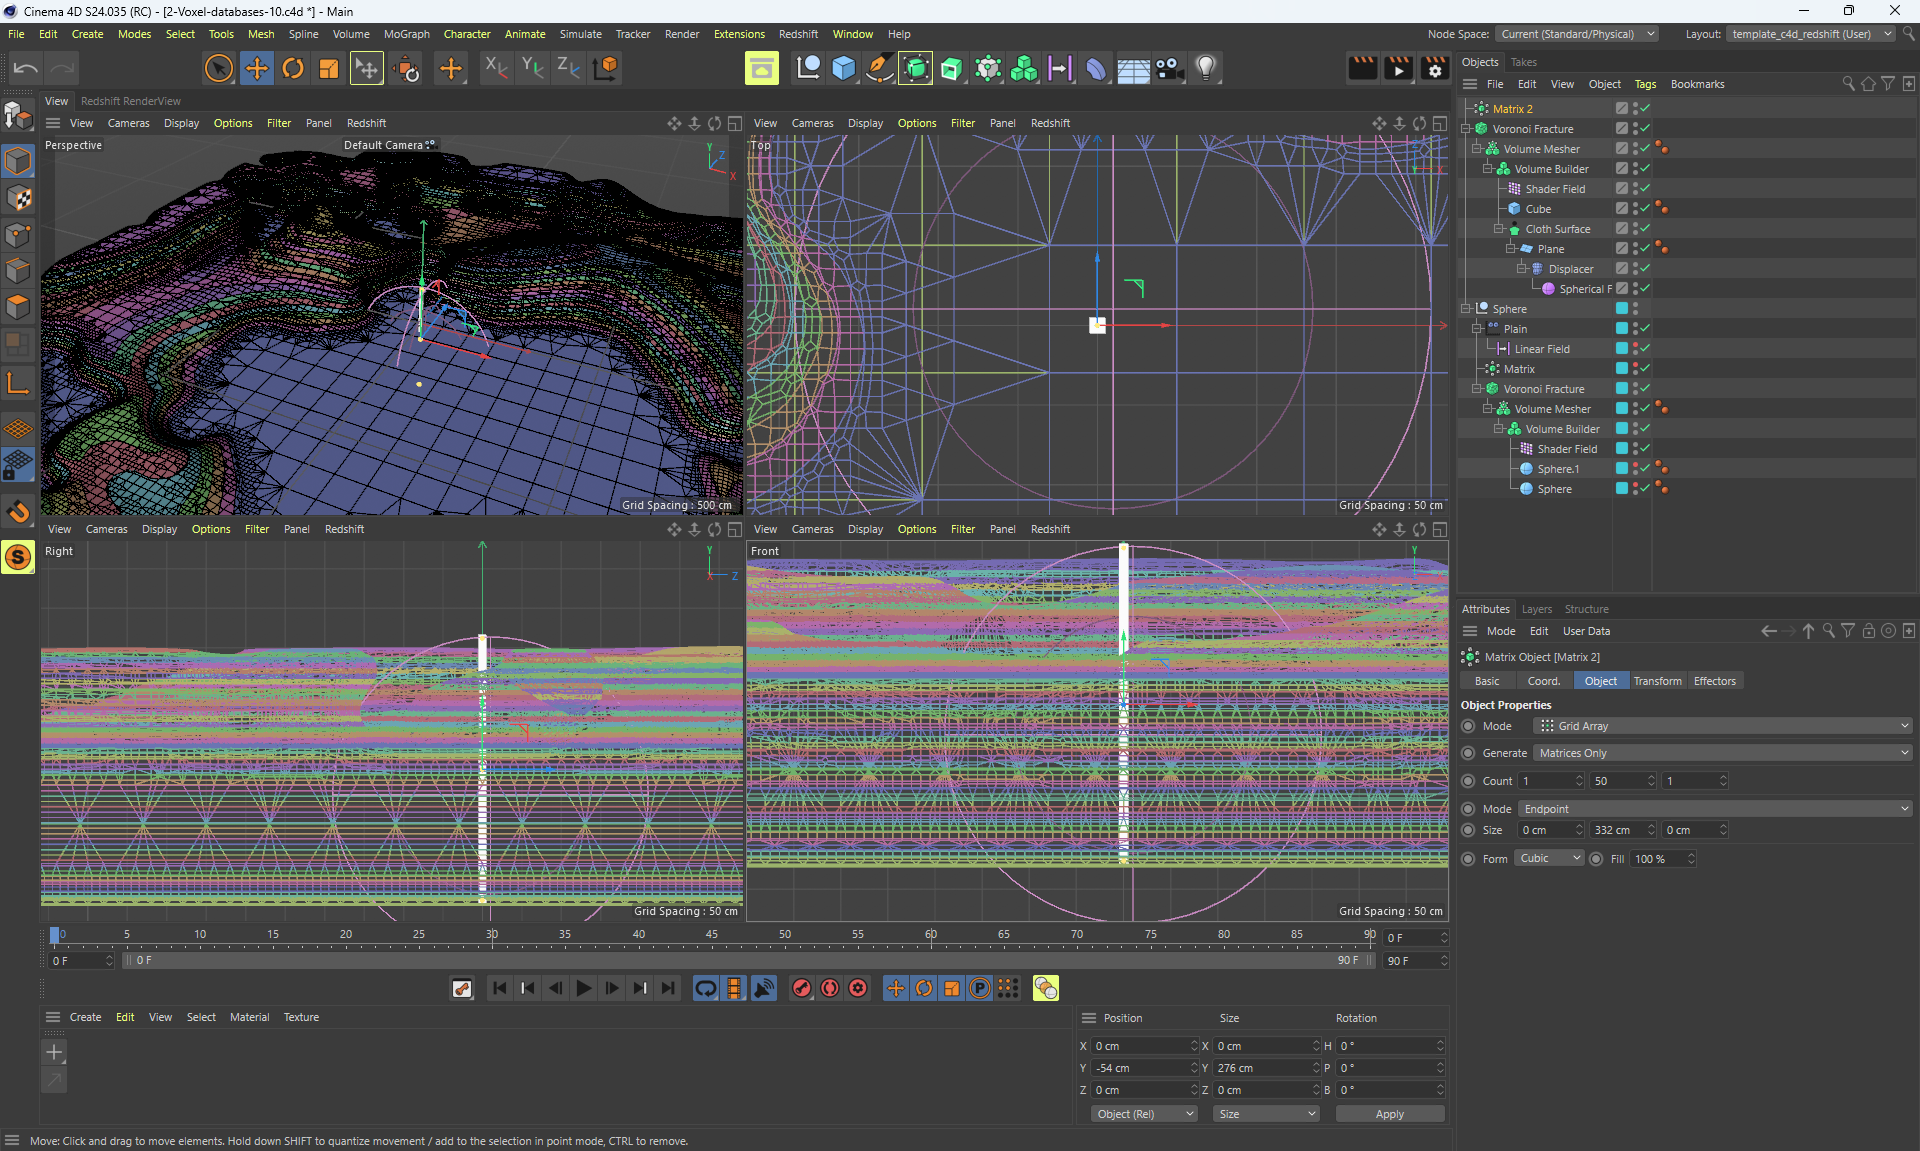
Task: Click the Light object icon
Action: click(1206, 68)
